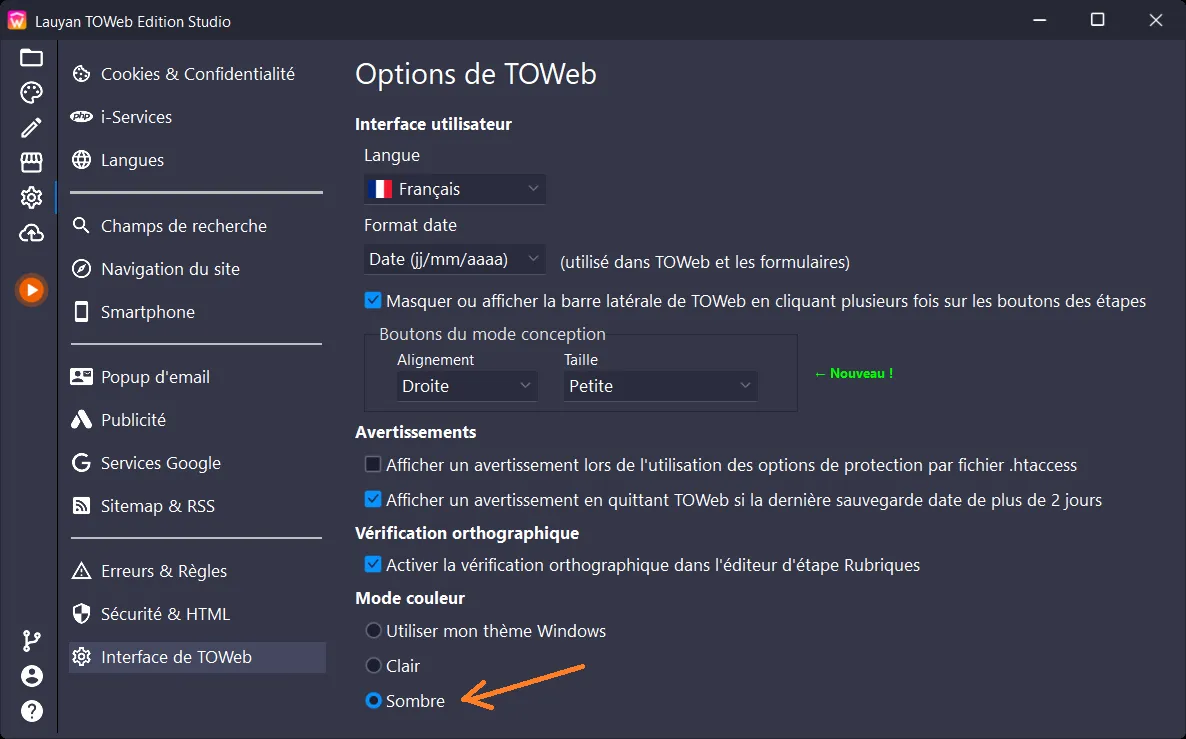The height and width of the screenshot is (739, 1186).
Task: Click the Avertissements heading
Action: (415, 432)
